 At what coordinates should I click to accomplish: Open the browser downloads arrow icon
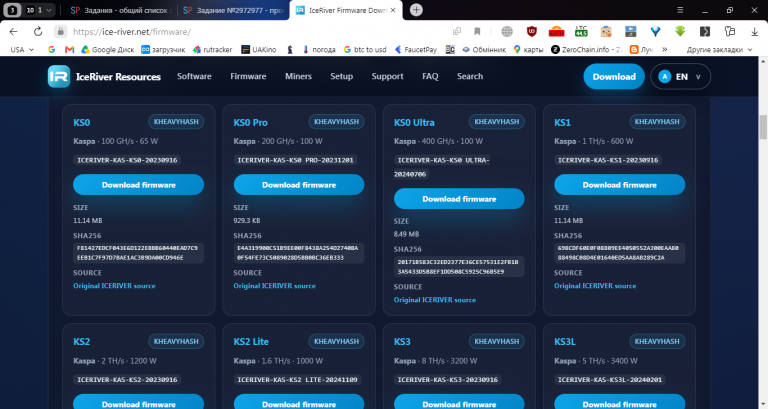(754, 32)
